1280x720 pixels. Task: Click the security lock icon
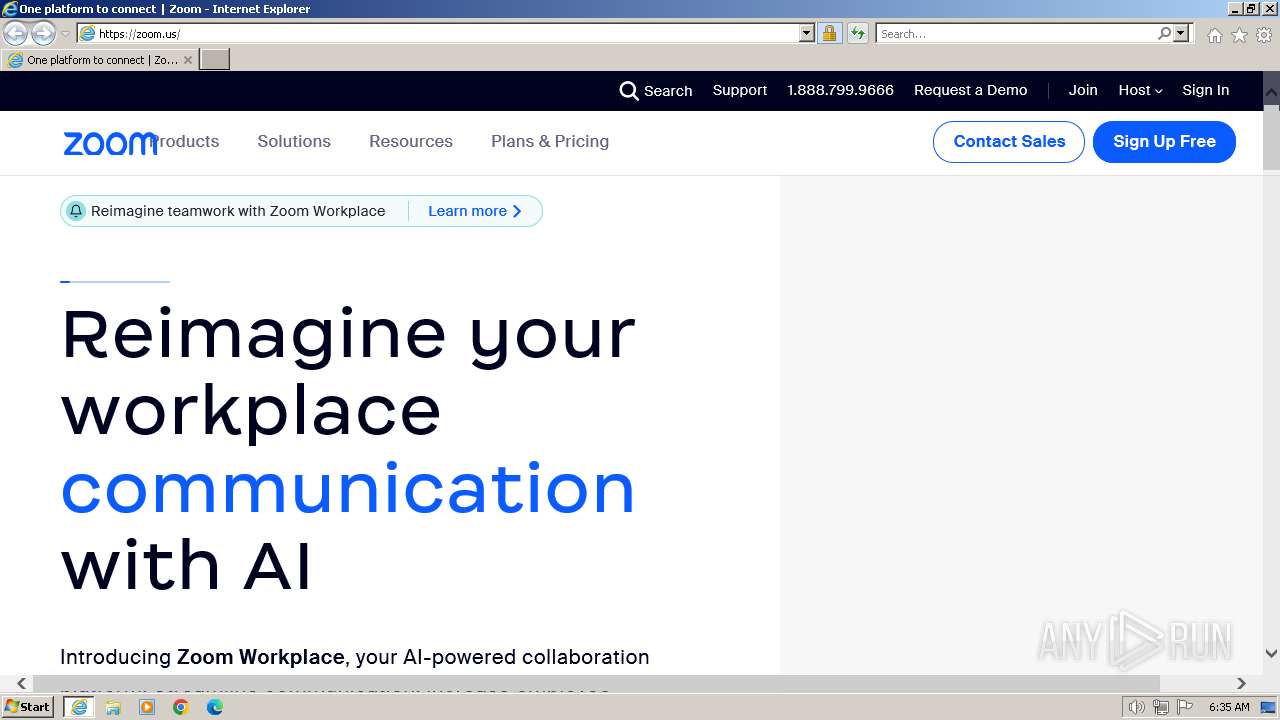coord(829,33)
